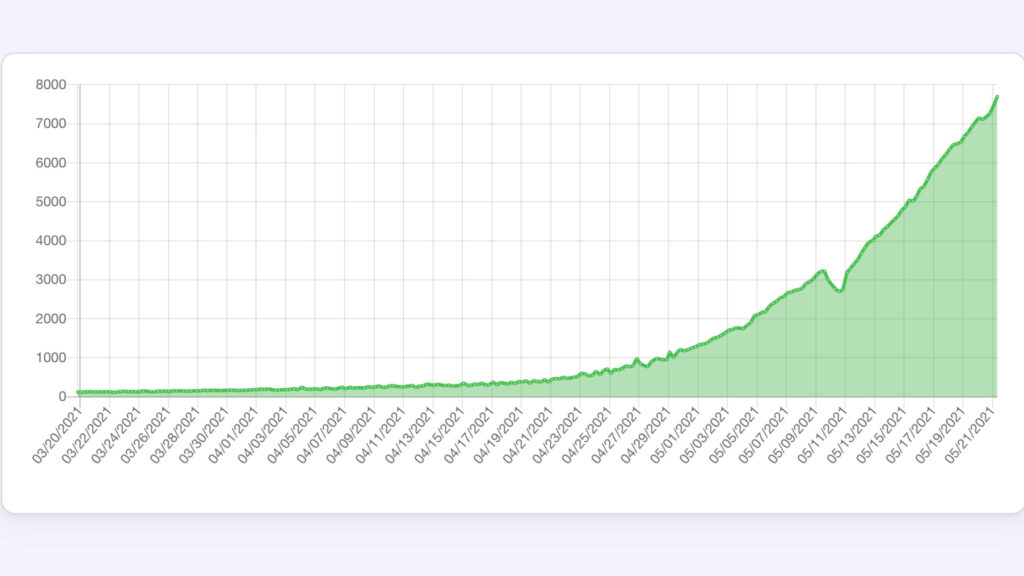Click the 7000 y-axis label

click(50, 123)
